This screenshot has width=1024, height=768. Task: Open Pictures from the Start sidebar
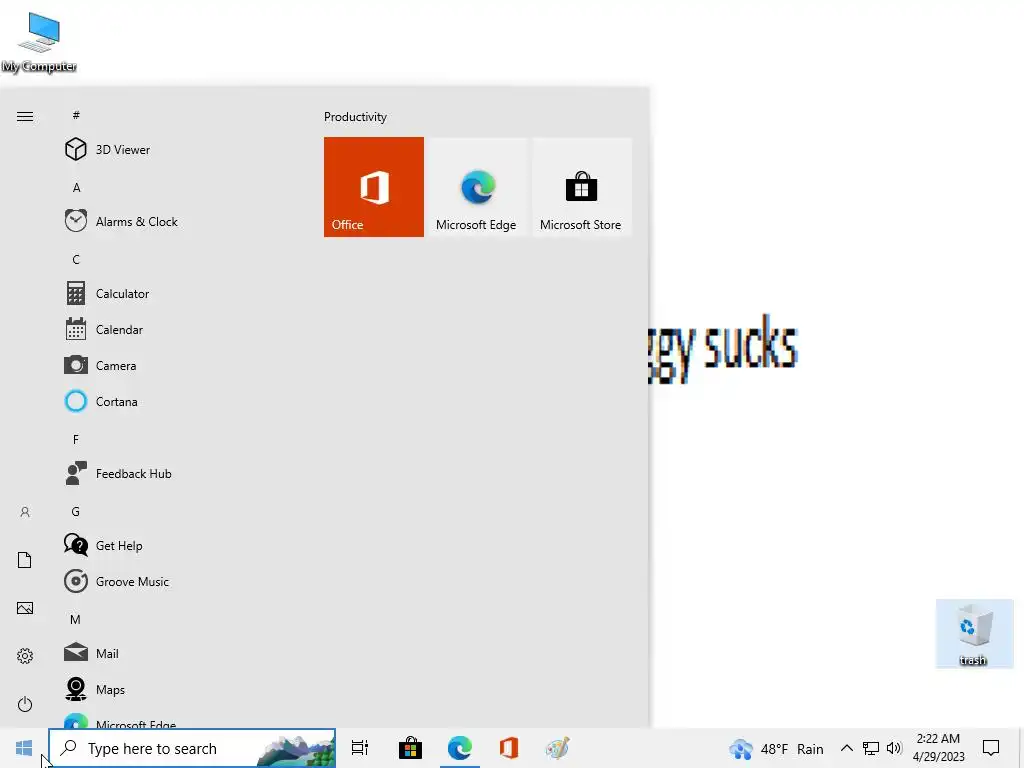[25, 608]
